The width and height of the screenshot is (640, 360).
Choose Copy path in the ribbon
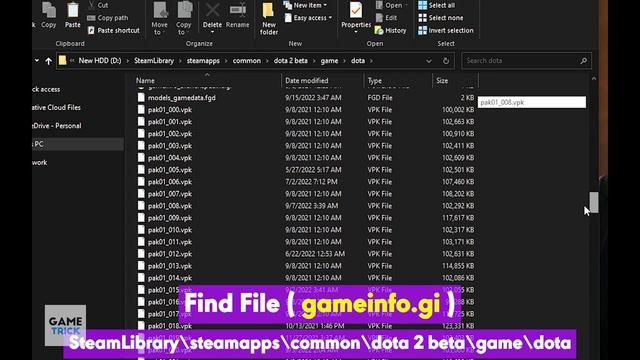point(108,18)
